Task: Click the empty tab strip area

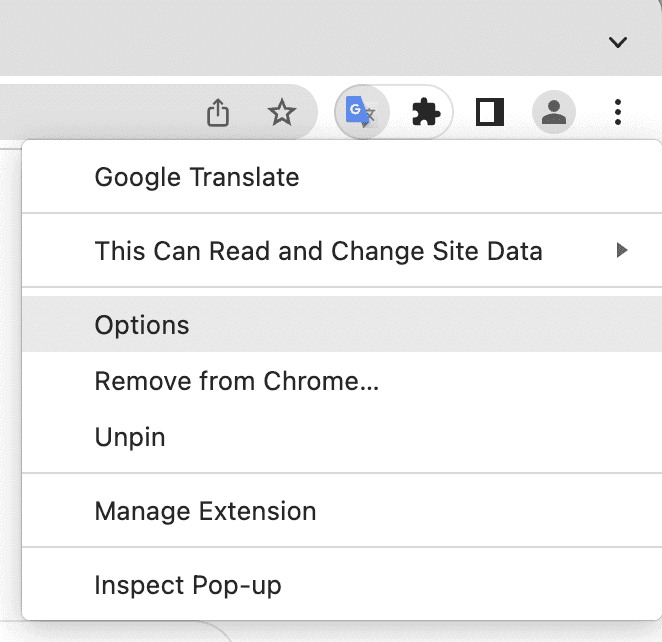Action: coord(300,40)
